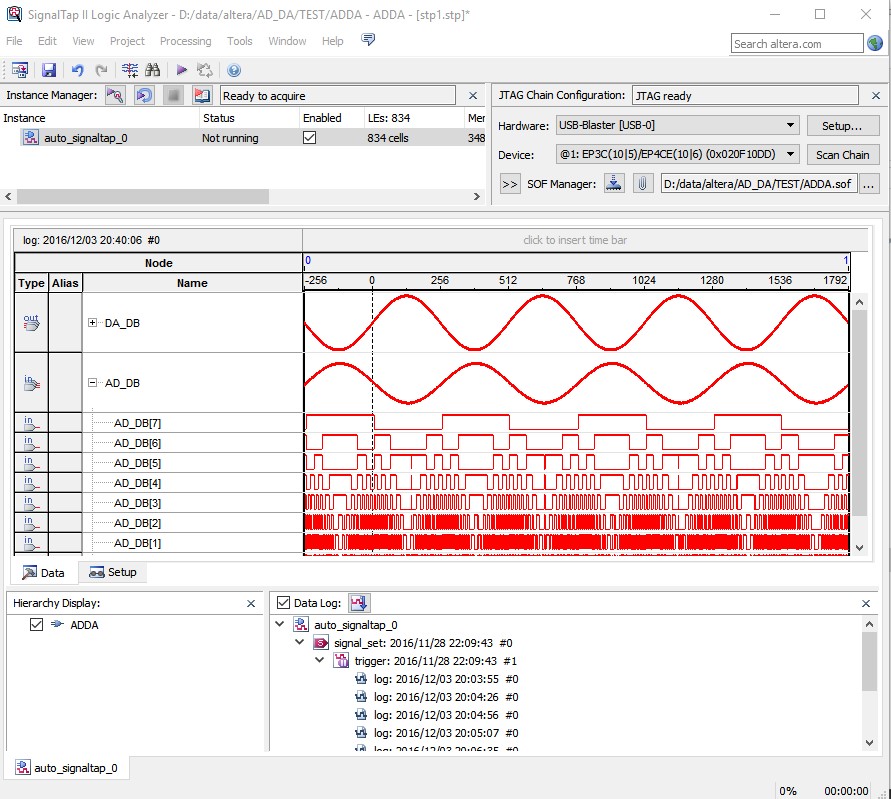Expand the DA_DB bus node
This screenshot has width=891, height=799.
94,322
